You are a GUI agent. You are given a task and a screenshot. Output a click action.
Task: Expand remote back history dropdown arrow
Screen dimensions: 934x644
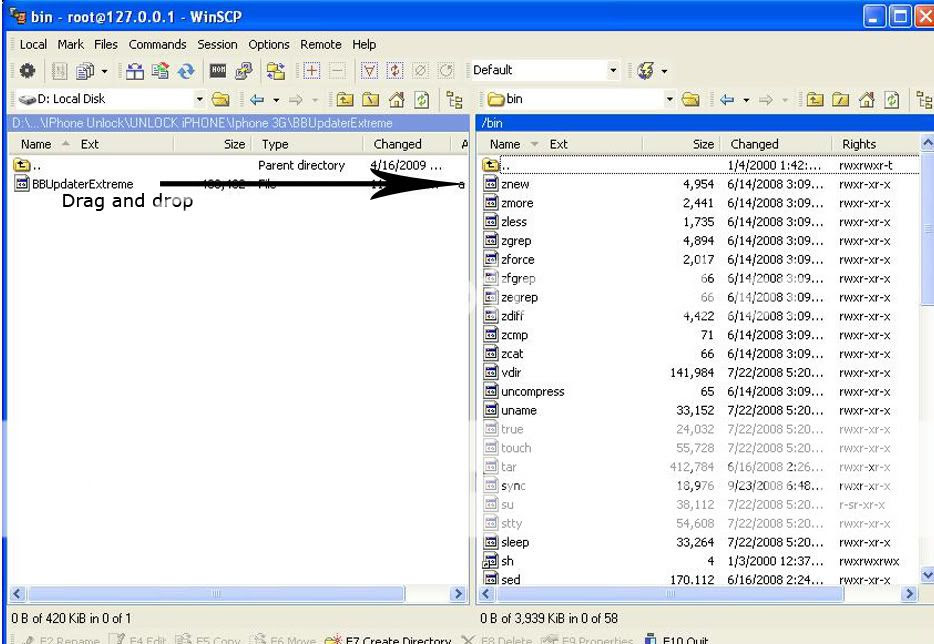pyautogui.click(x=746, y=100)
